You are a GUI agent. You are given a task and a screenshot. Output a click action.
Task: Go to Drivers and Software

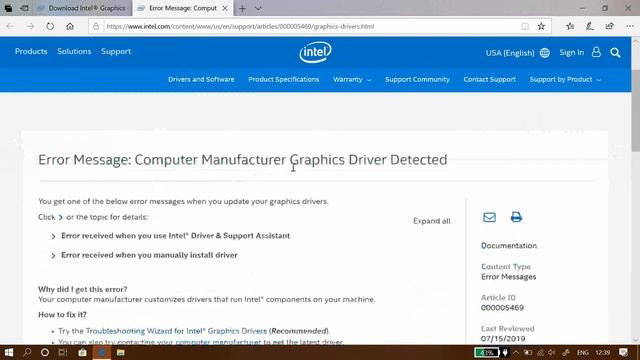(201, 80)
